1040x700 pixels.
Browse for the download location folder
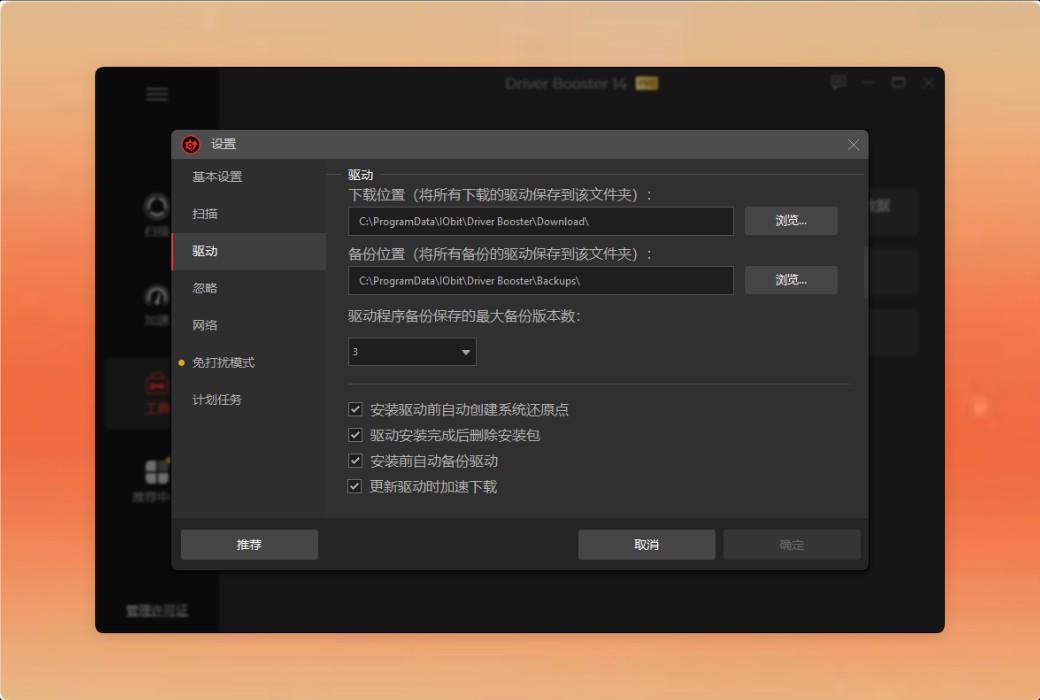791,220
